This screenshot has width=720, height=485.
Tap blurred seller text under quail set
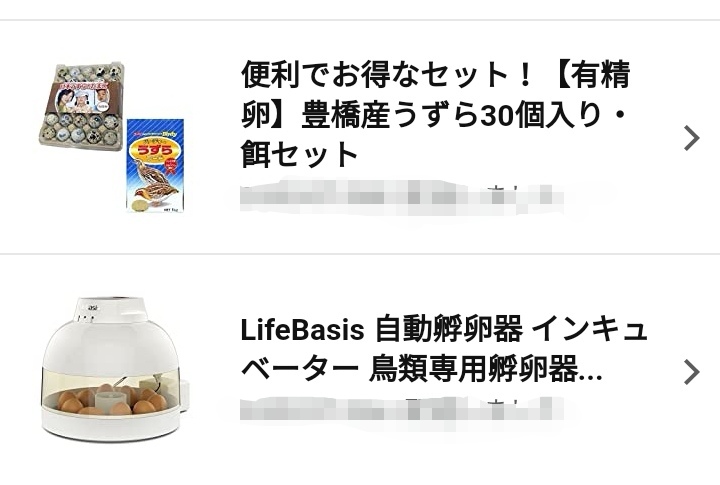[401, 198]
